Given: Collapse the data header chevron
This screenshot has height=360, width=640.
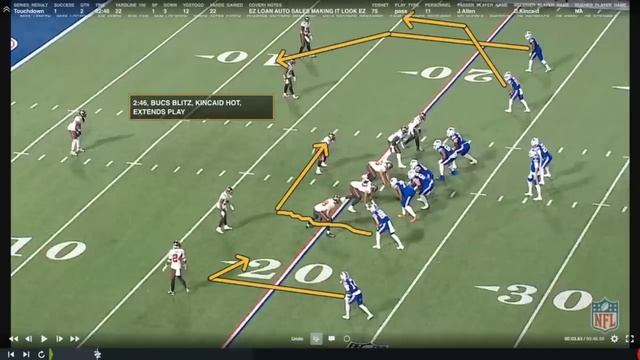Looking at the screenshot, I should pos(6,9).
